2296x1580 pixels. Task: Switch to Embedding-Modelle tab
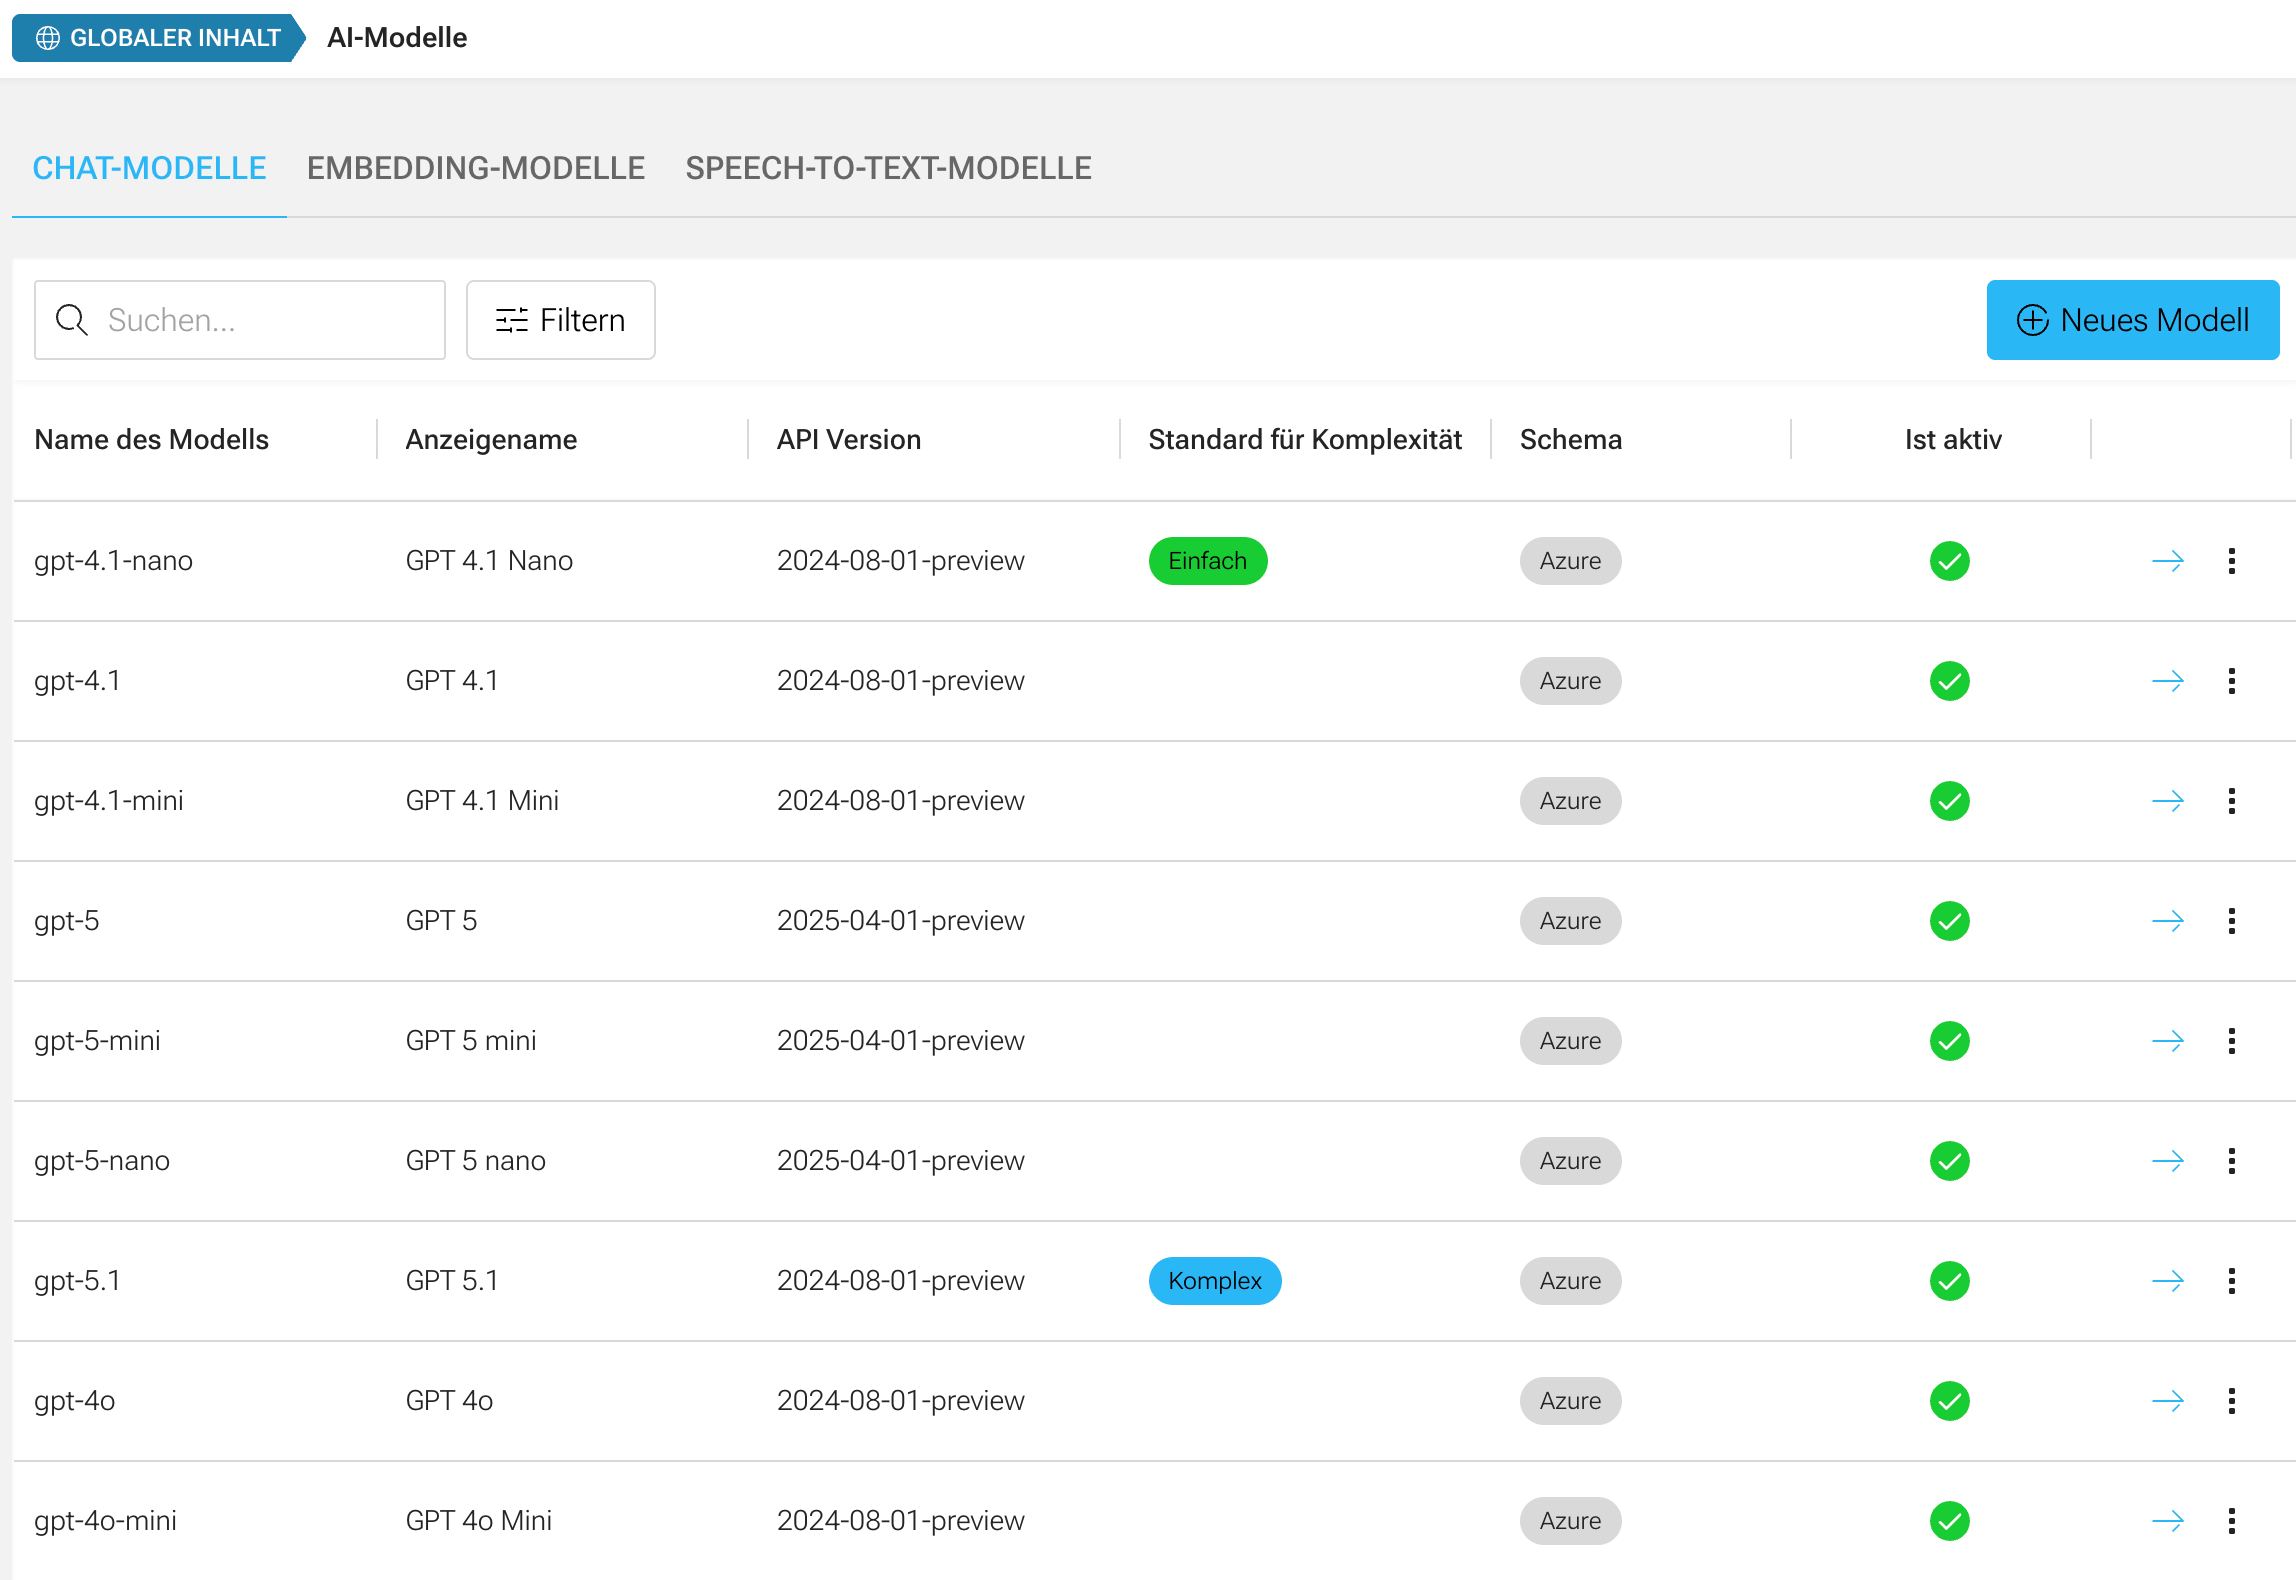pyautogui.click(x=475, y=168)
